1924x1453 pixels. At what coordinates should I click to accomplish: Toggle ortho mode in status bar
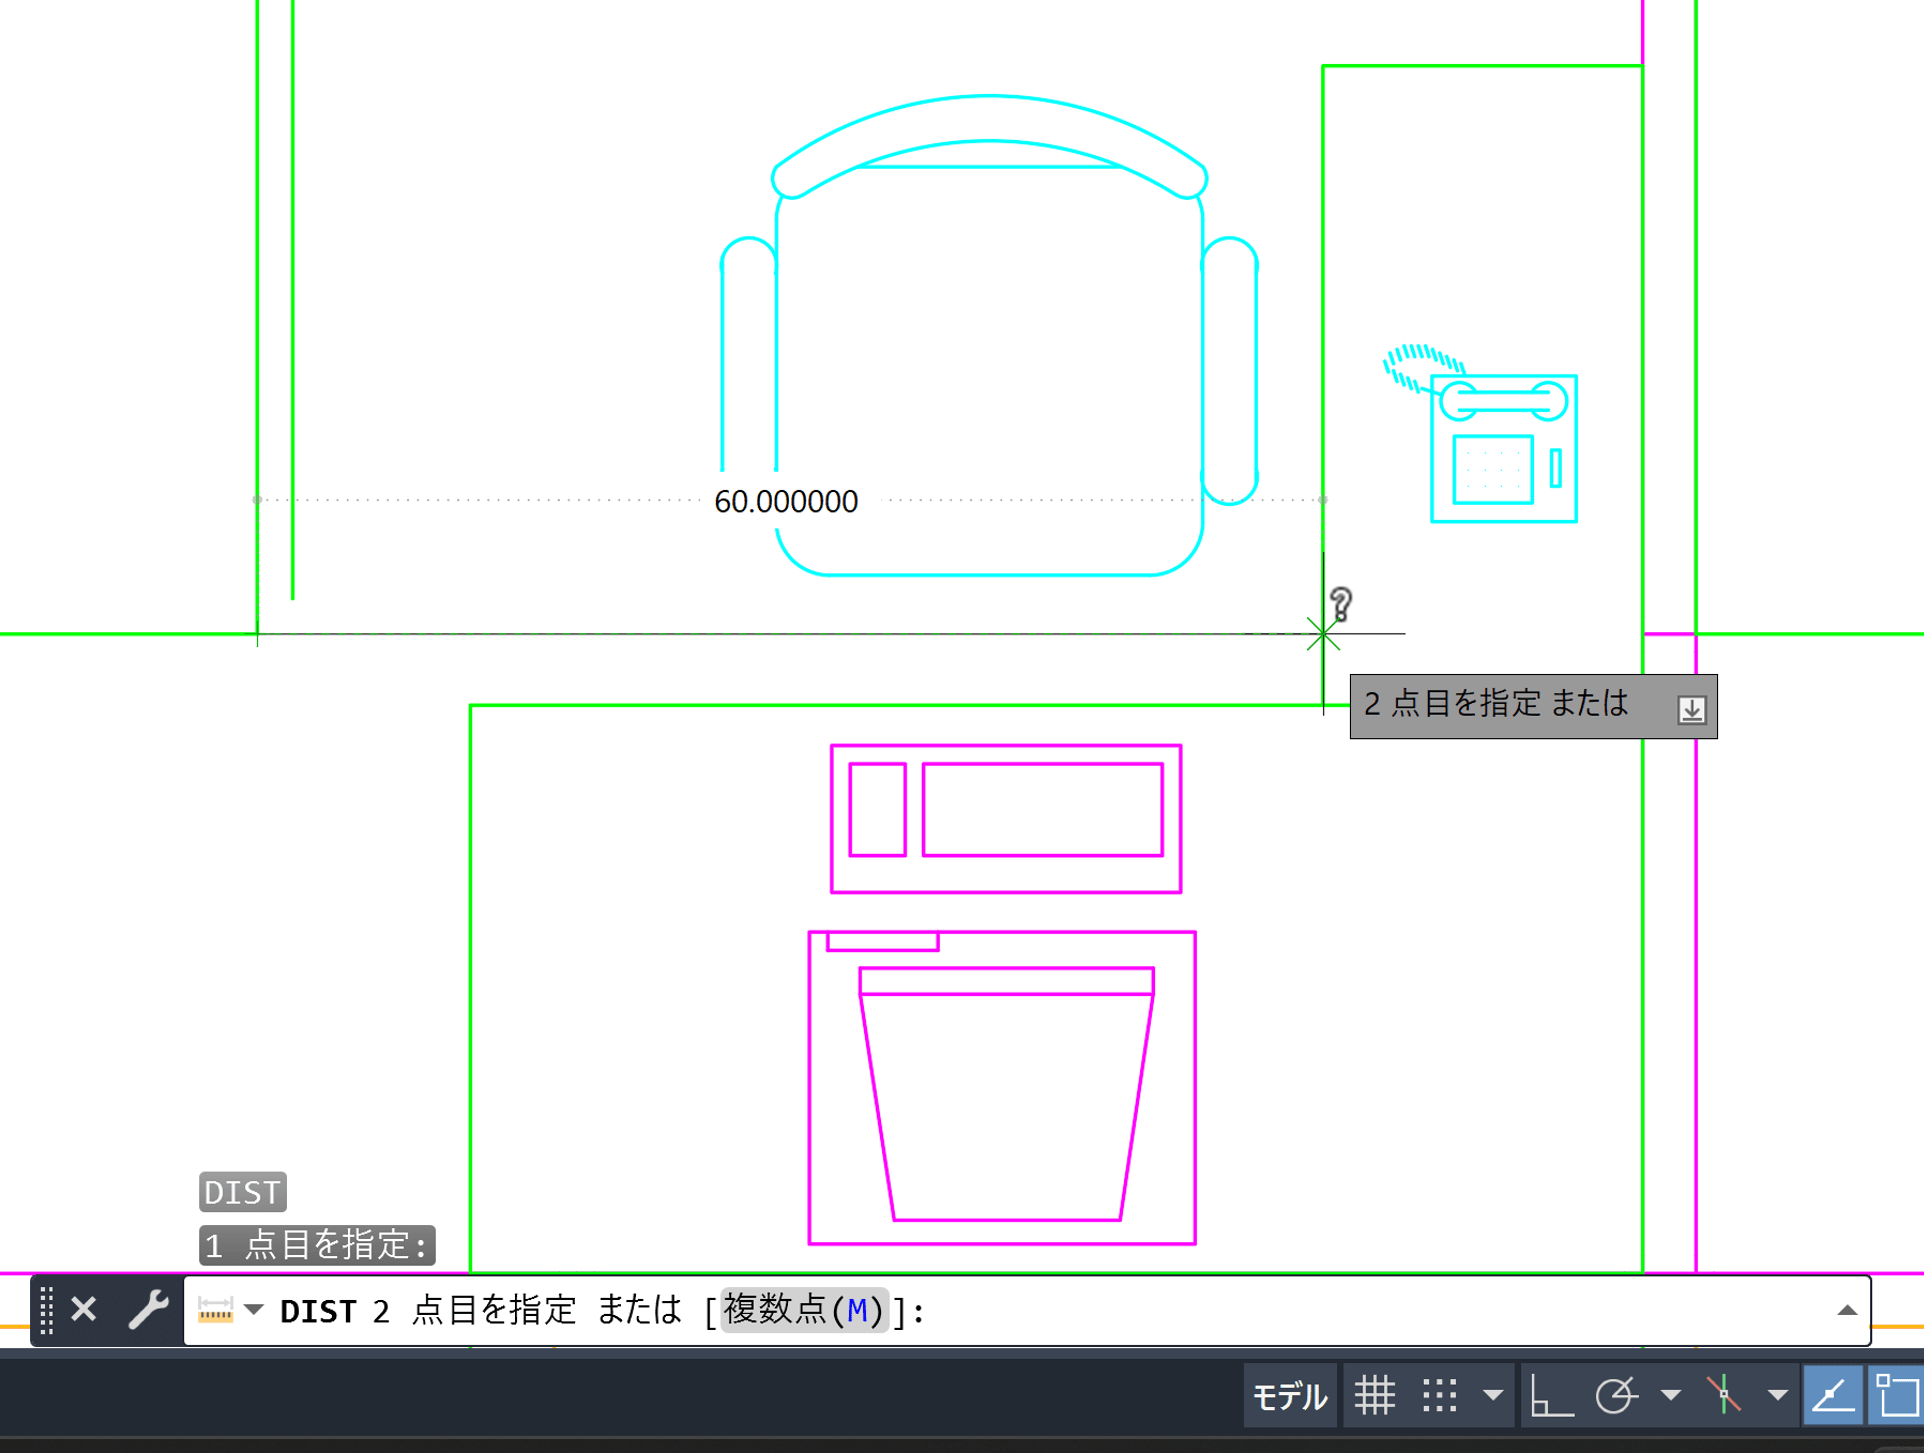1551,1395
